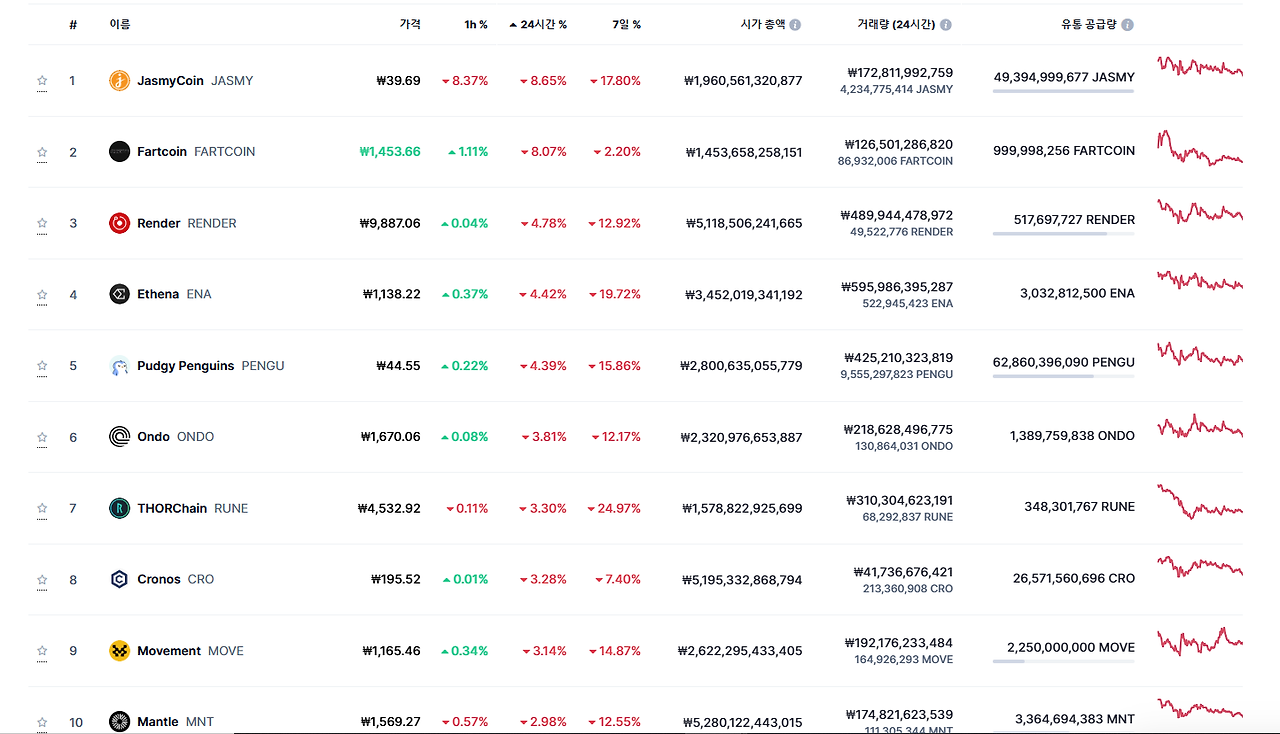The image size is (1280, 734).
Task: Click the Movement yellow logo icon
Action: coord(119,651)
